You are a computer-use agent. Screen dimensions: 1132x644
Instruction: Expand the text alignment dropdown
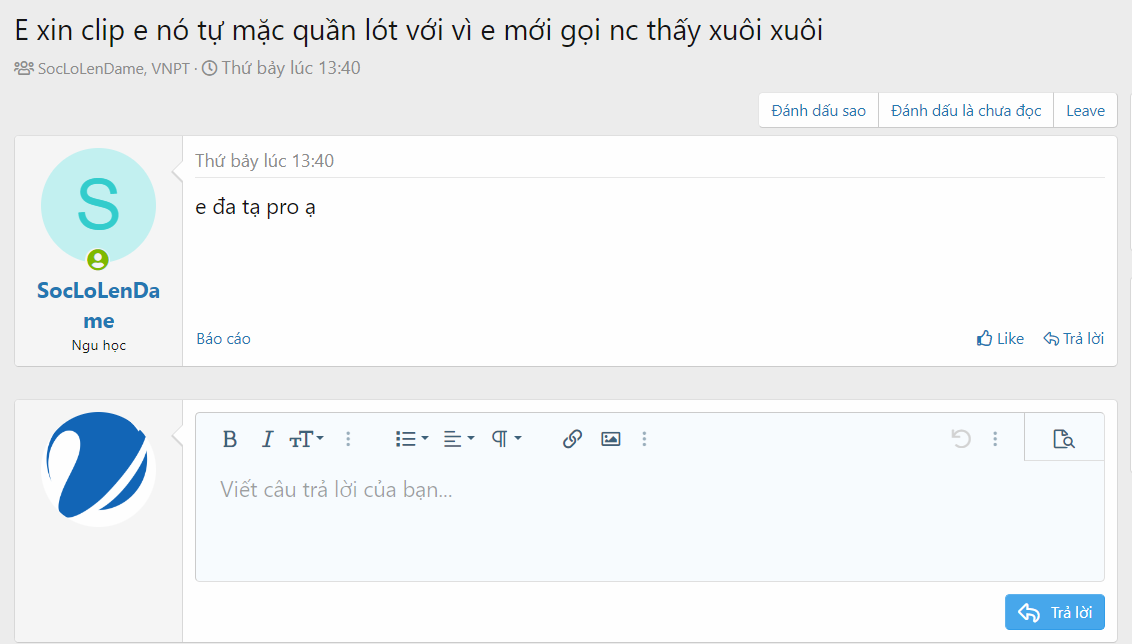click(x=458, y=439)
